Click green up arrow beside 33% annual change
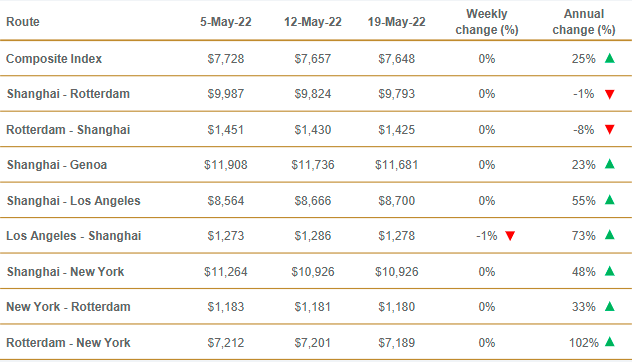This screenshot has height=362, width=632. (610, 307)
